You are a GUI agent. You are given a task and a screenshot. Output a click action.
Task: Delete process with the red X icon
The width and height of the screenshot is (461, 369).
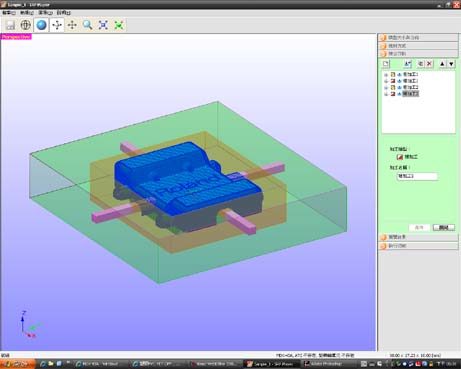pyautogui.click(x=429, y=64)
